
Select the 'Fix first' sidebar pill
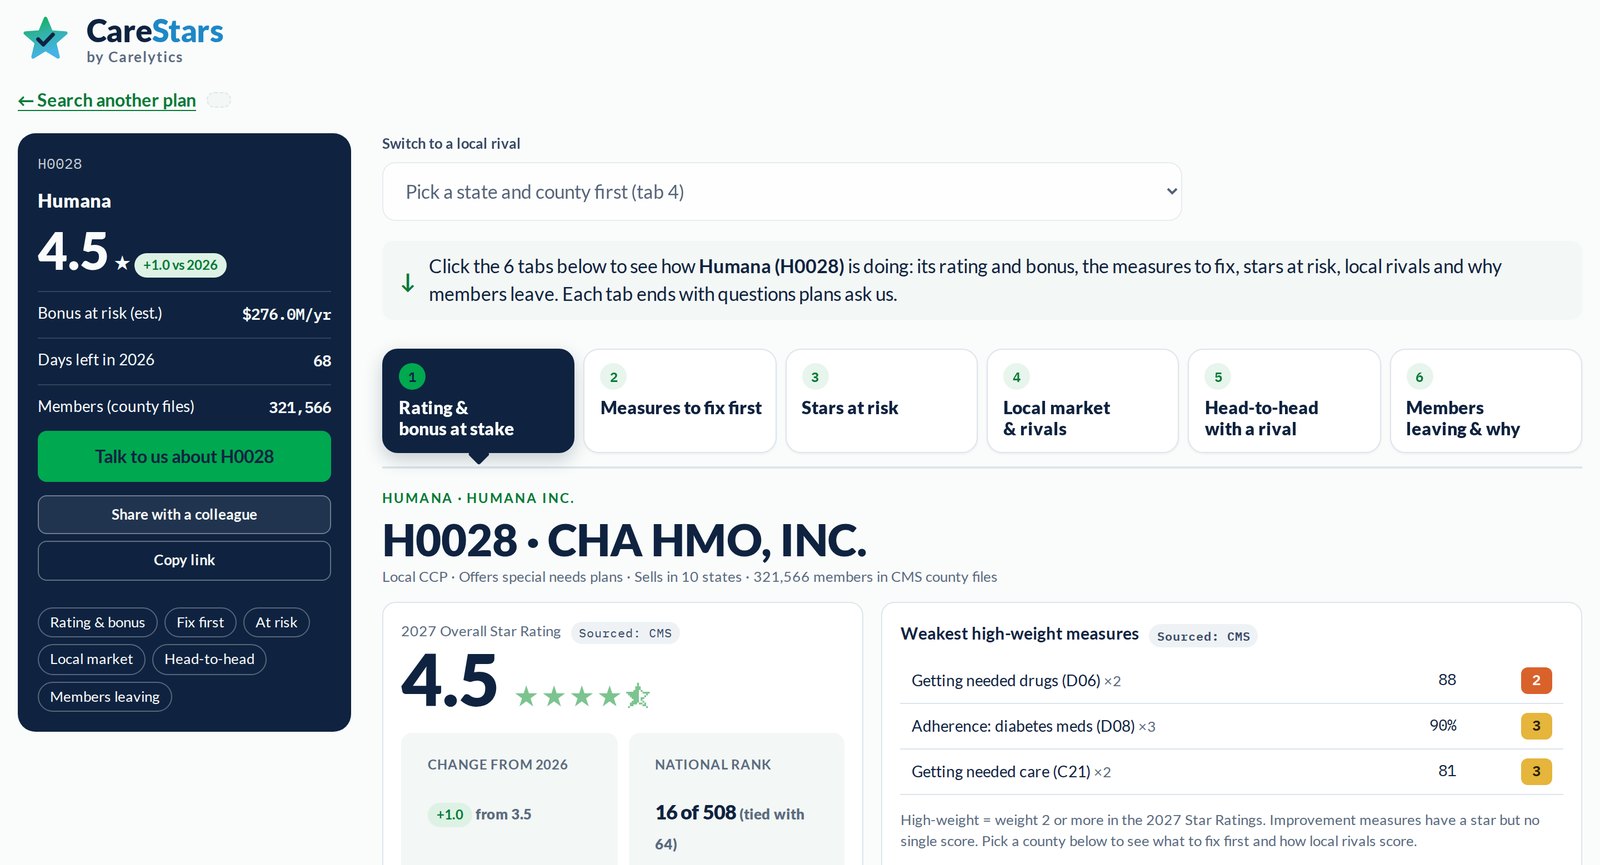tap(200, 623)
